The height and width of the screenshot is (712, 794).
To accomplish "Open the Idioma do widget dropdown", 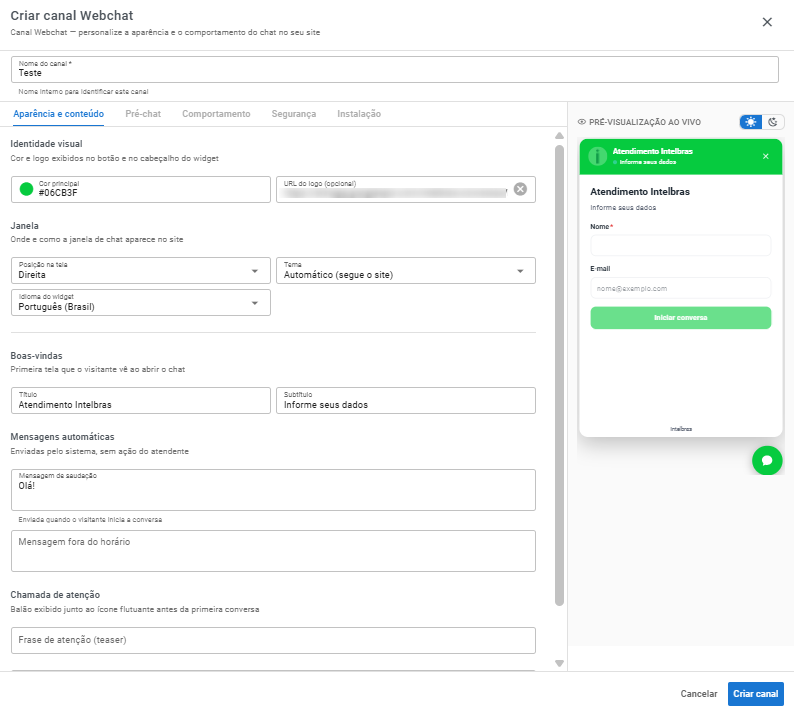I will (x=141, y=302).
